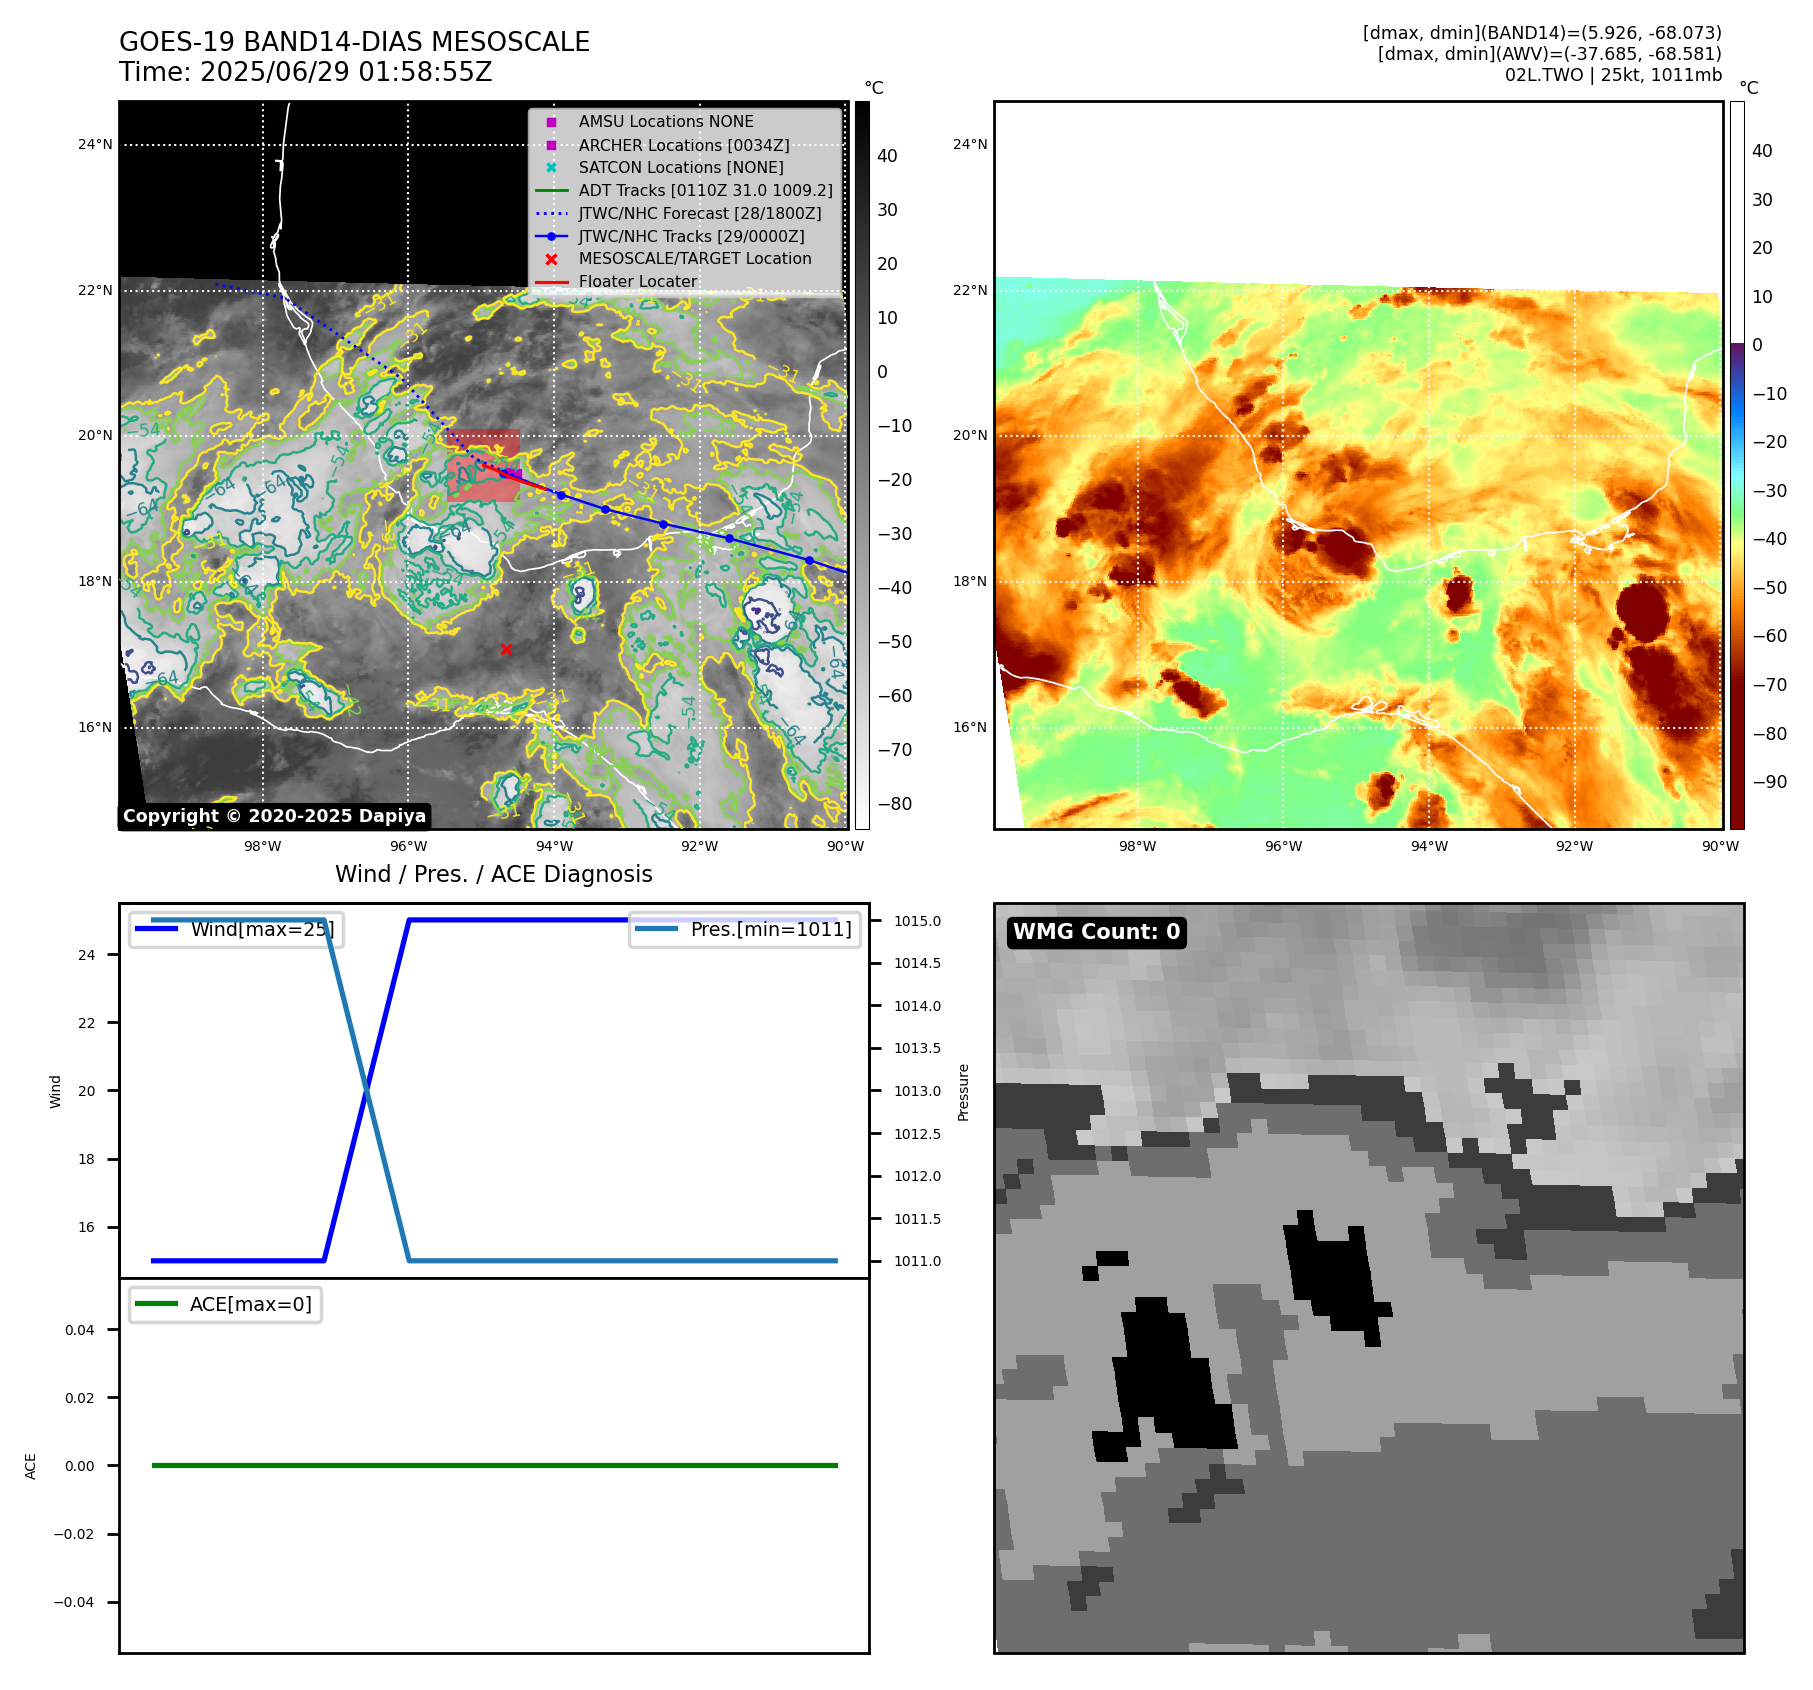Click the 'Copyright © 2020-2025 Dapiya' label

click(x=274, y=816)
